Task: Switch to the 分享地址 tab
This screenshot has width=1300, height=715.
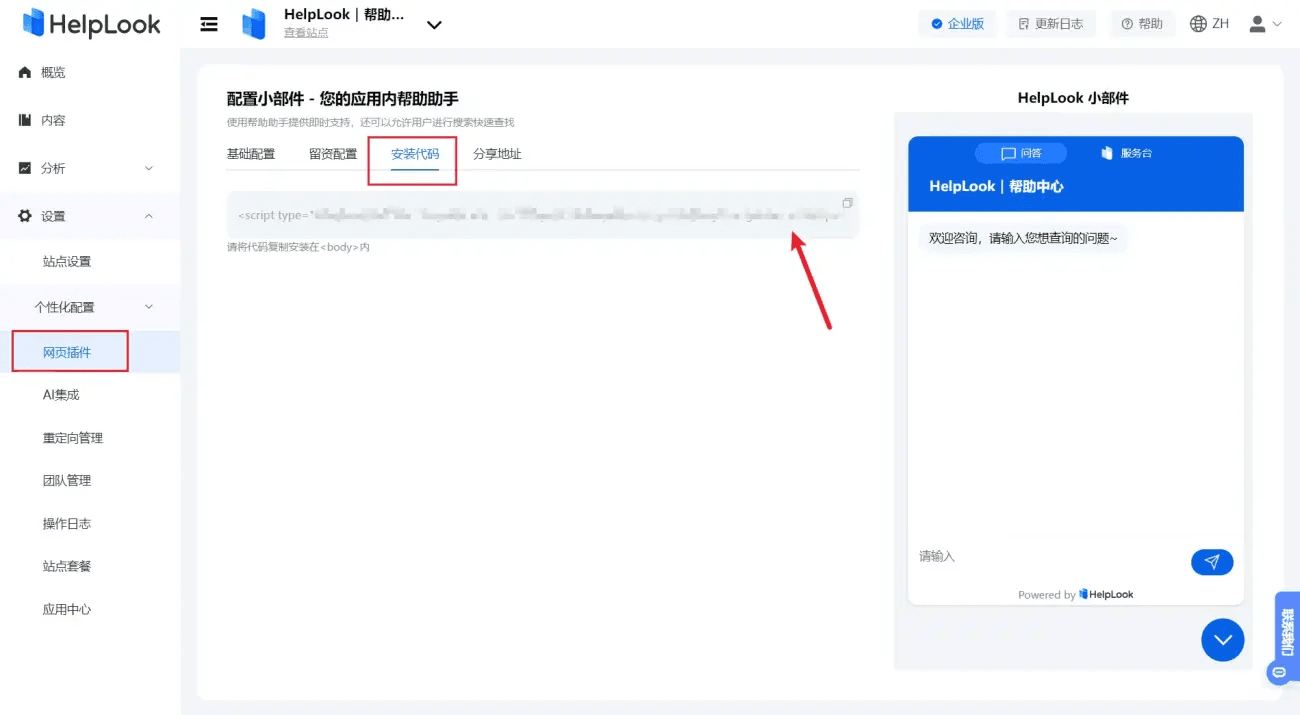Action: tap(497, 154)
